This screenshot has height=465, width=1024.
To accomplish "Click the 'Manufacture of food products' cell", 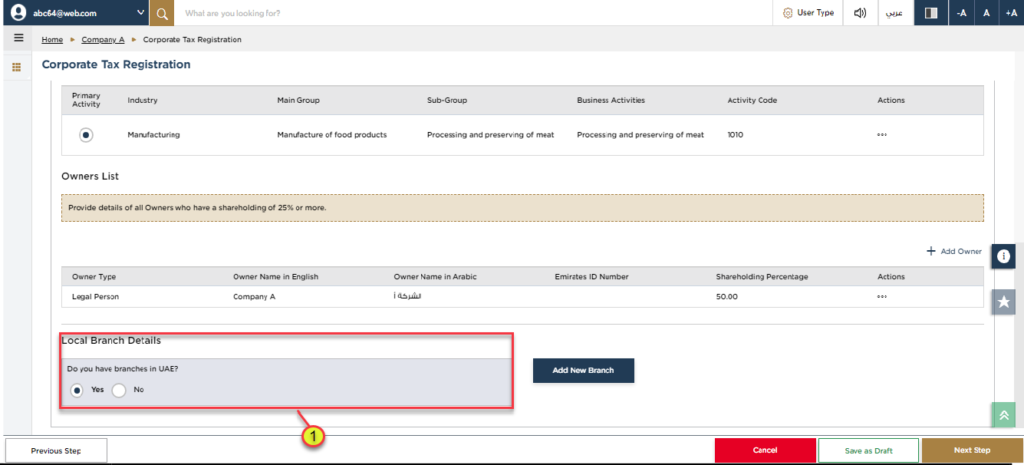I will pyautogui.click(x=332, y=135).
